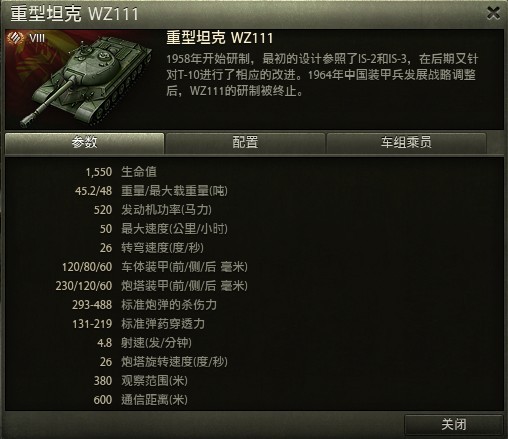Click the 车体装甲 120/80/60 row
This screenshot has height=439, width=508.
click(x=155, y=267)
